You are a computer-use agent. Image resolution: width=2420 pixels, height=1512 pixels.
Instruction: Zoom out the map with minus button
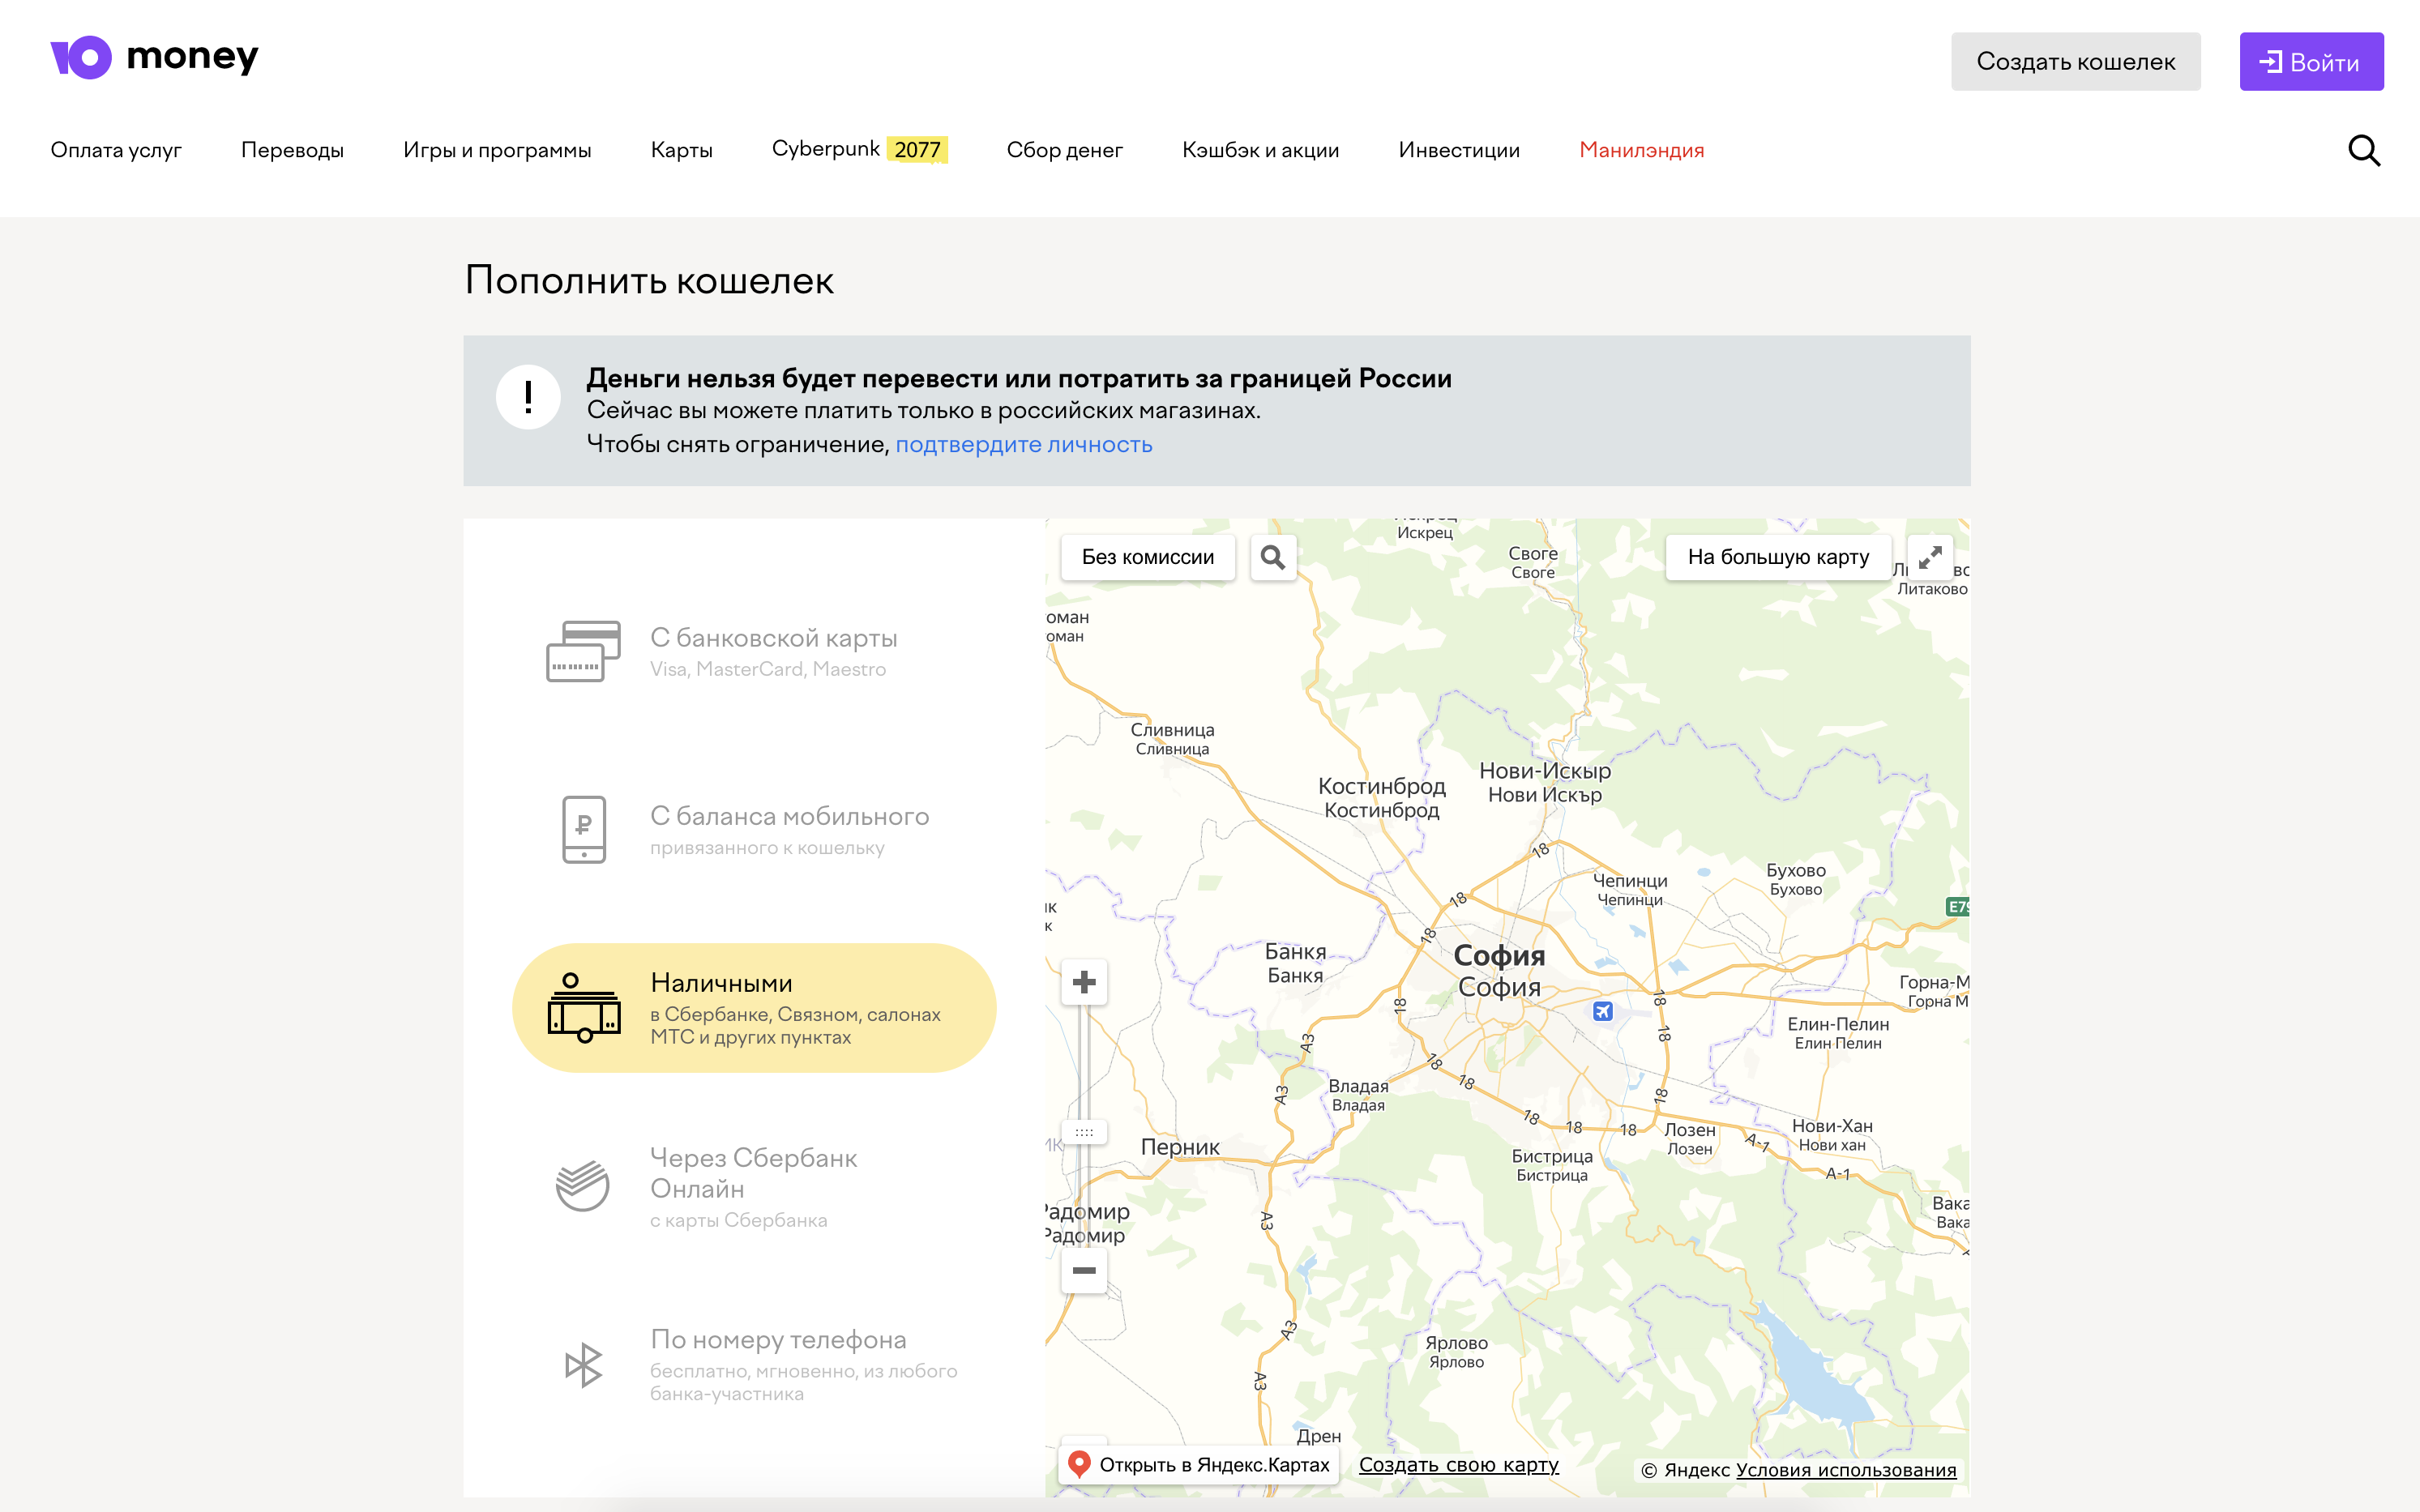[1084, 1271]
